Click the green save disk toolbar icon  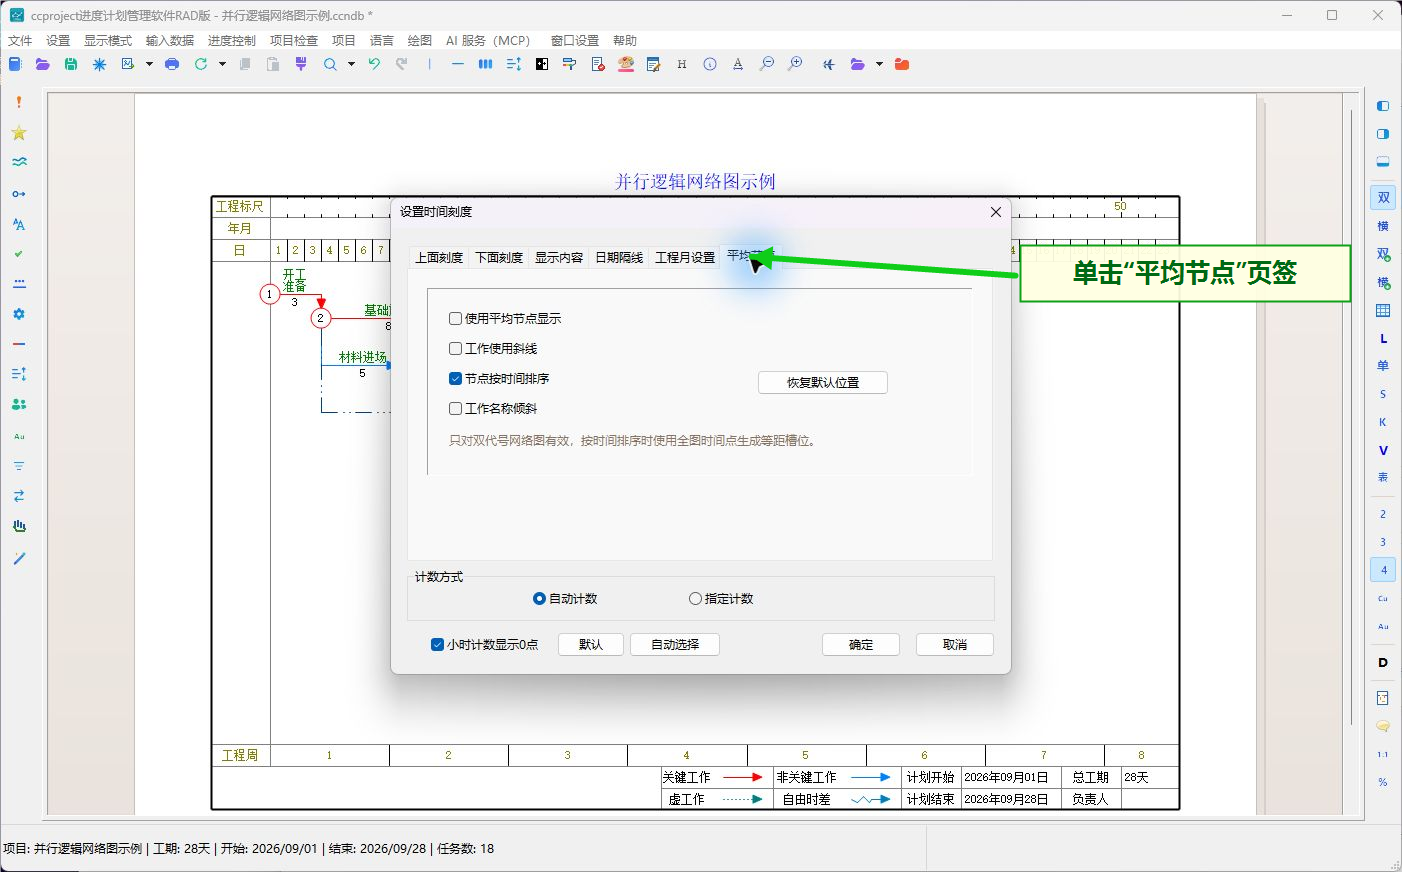coord(71,64)
